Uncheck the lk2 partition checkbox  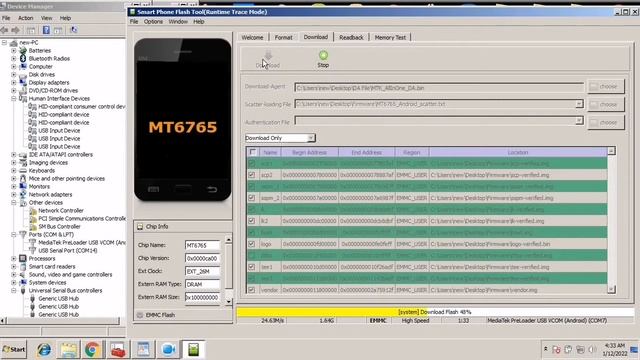point(252,221)
